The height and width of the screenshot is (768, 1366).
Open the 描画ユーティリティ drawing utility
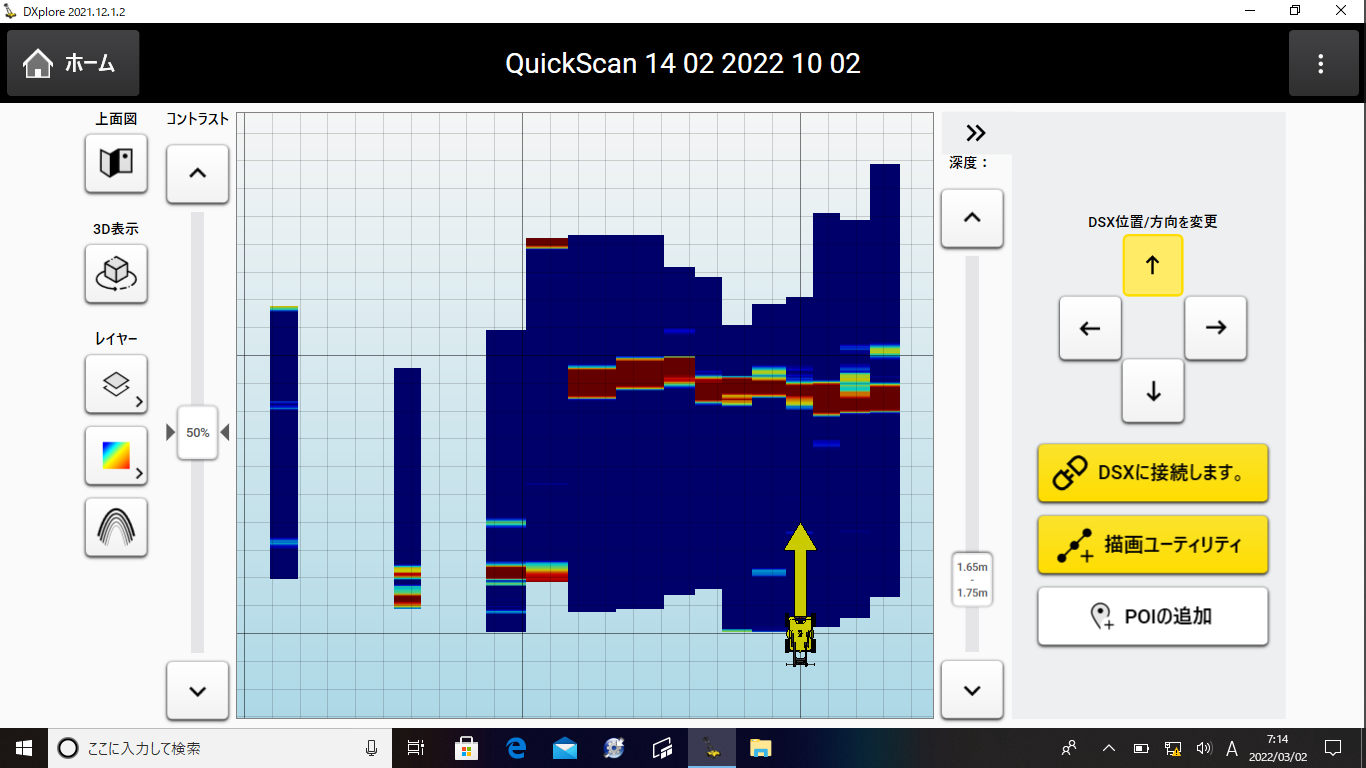pos(1152,545)
